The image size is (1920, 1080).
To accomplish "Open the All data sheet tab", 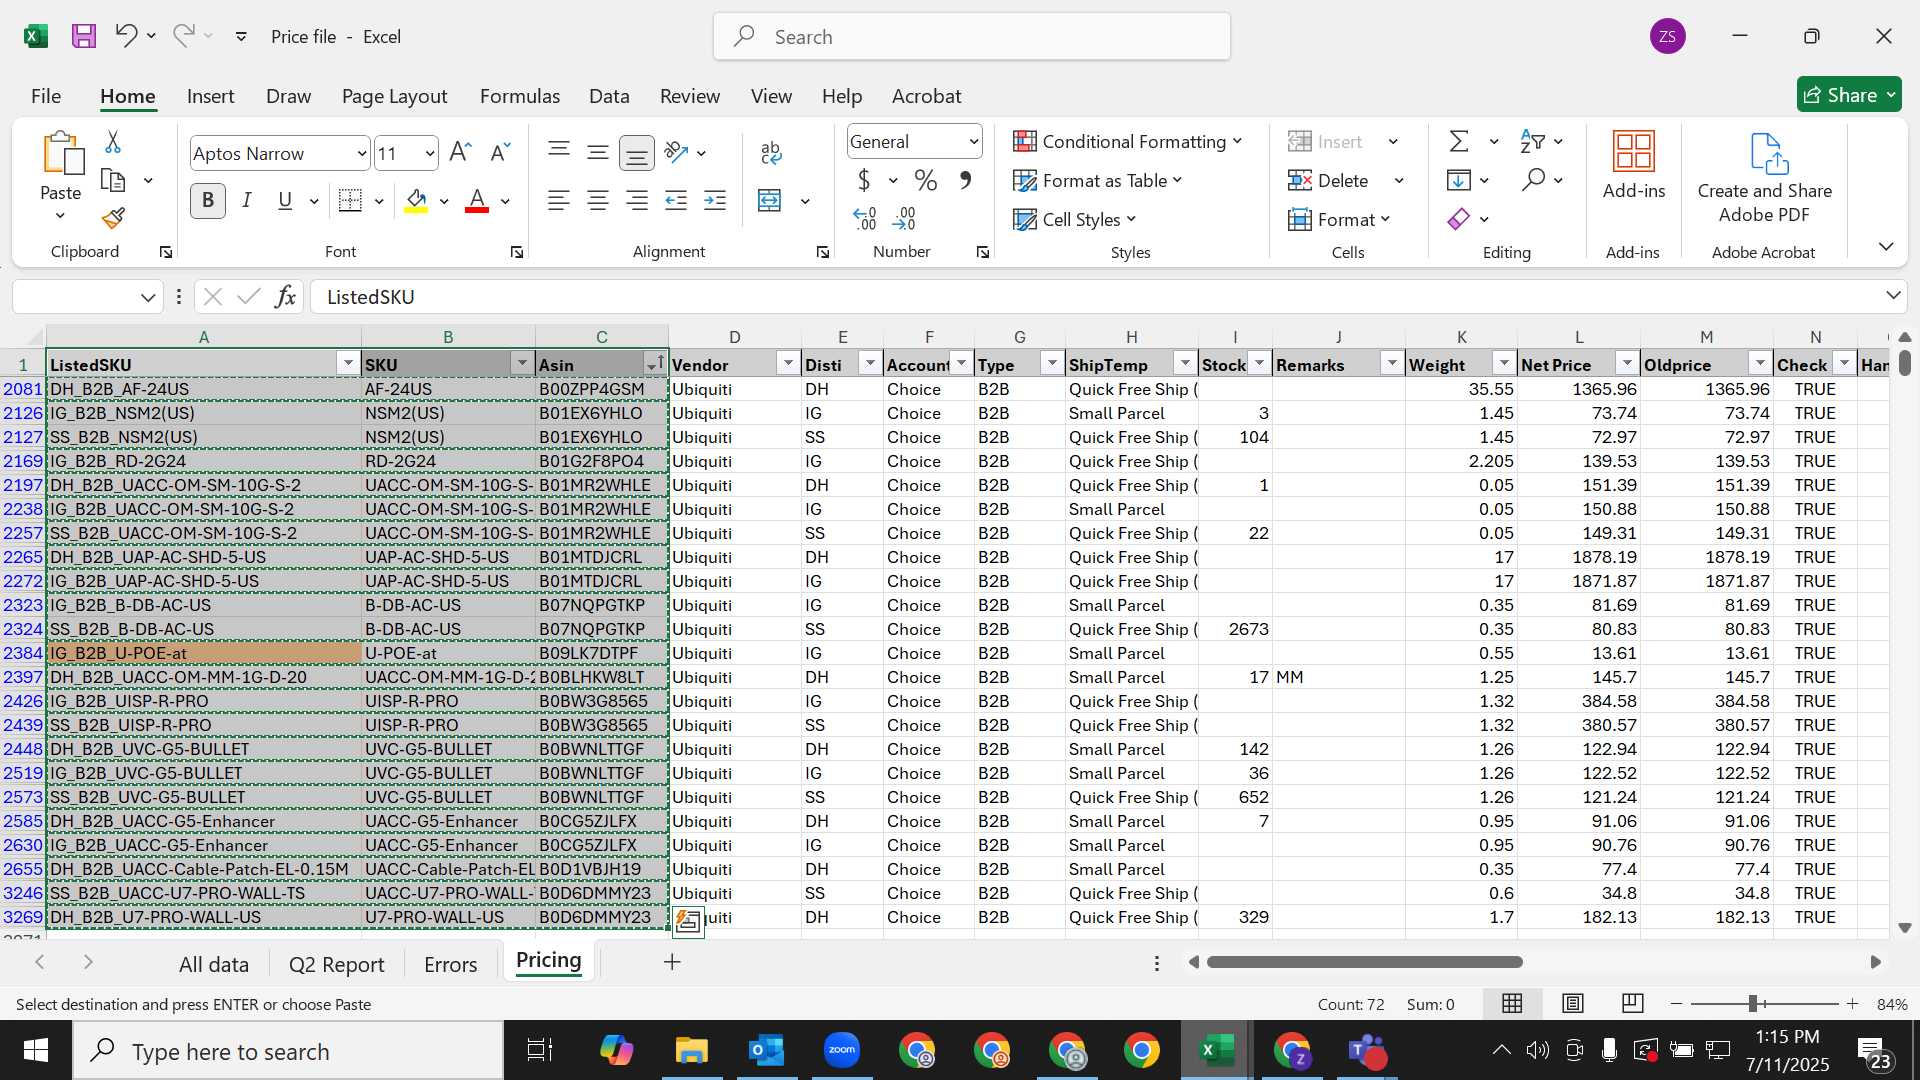I will [214, 964].
